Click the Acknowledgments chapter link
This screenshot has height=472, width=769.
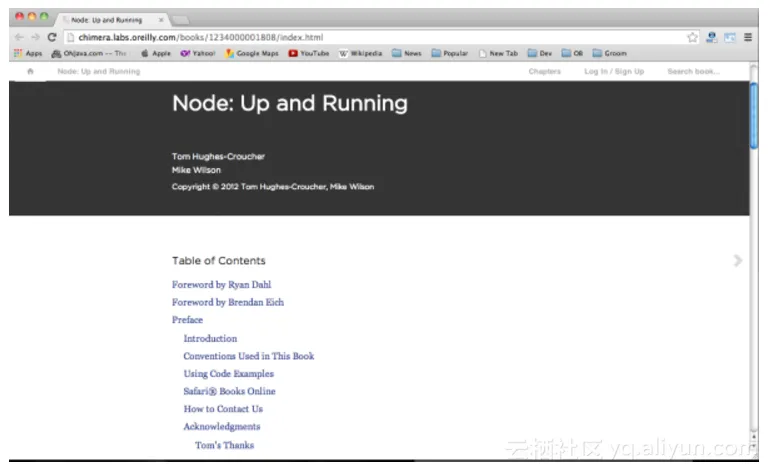tap(221, 427)
